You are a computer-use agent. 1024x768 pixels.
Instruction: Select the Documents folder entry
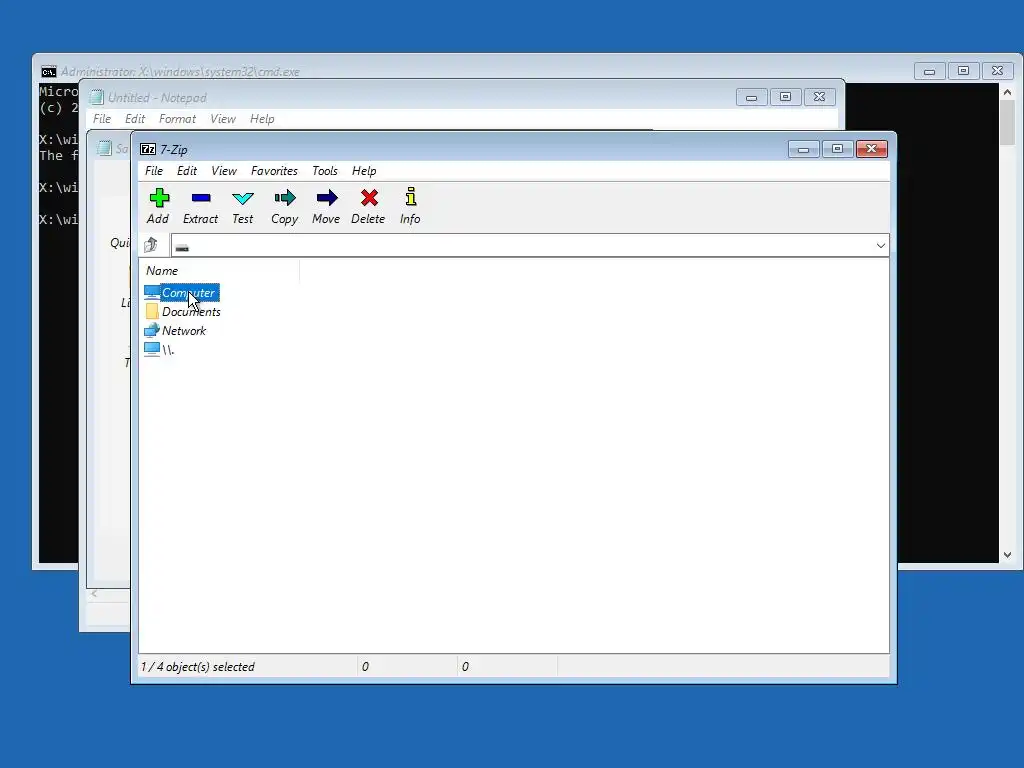[183, 312]
